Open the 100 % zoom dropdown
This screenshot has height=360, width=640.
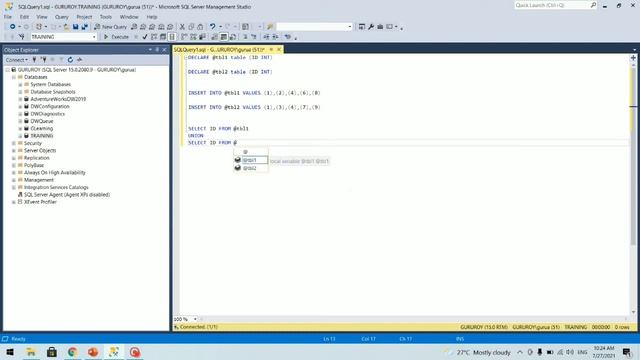pyautogui.click(x=195, y=319)
